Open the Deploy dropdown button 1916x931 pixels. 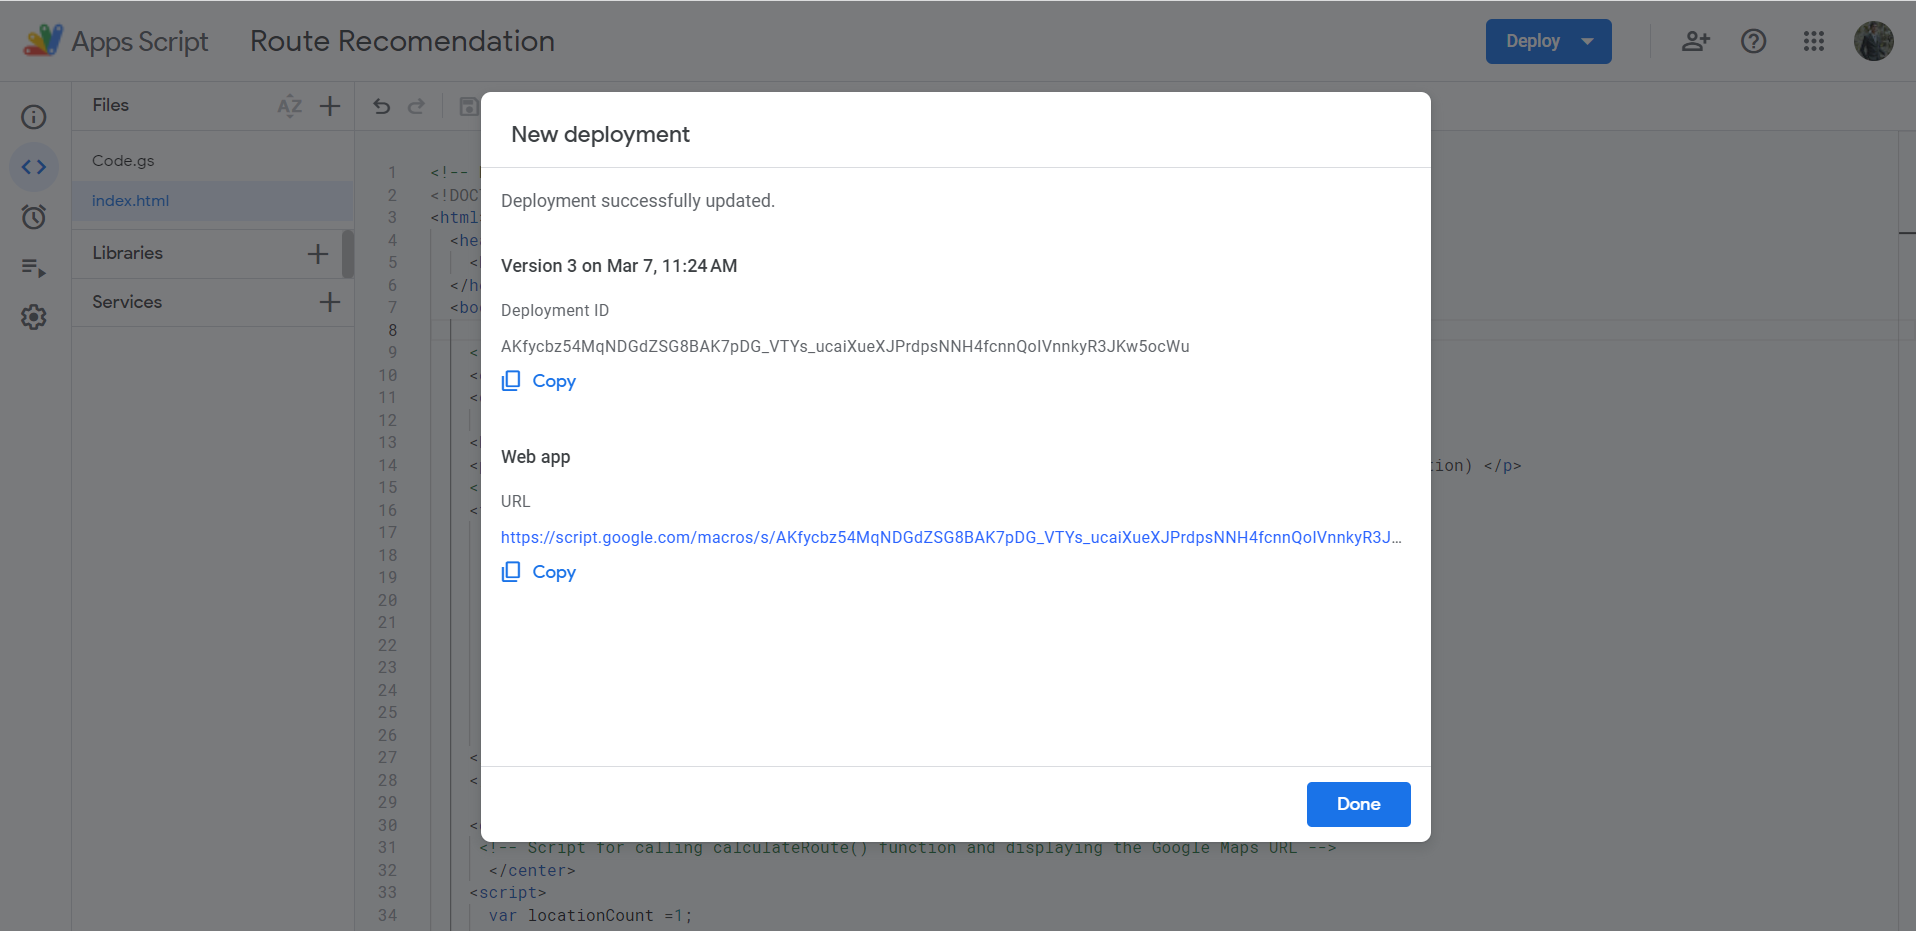(1548, 41)
